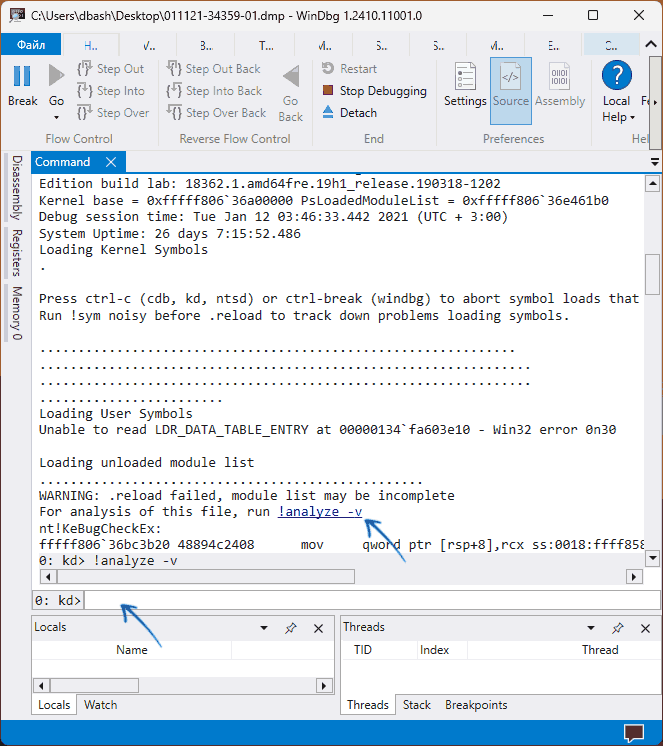This screenshot has width=663, height=746.
Task: Switch to the Watch tab
Action: click(x=100, y=705)
